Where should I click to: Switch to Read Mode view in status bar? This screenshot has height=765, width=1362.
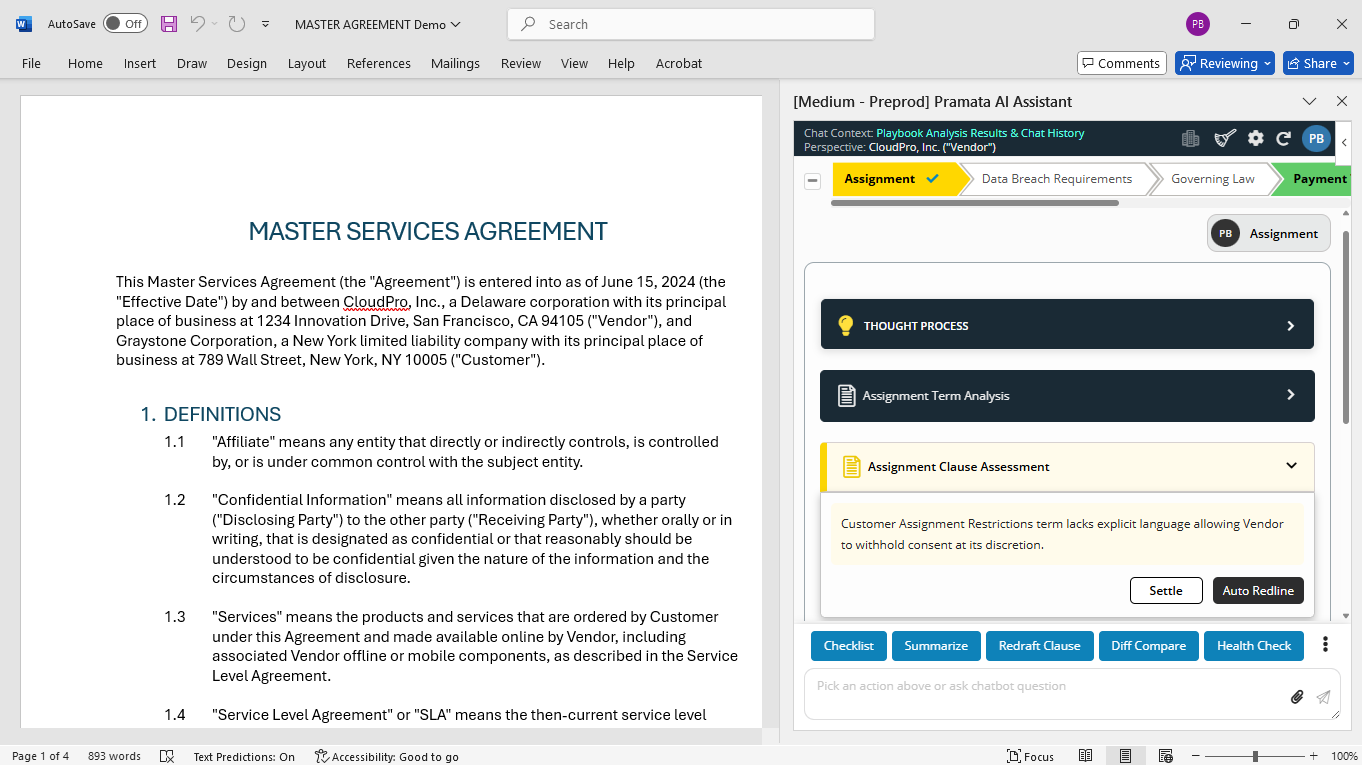pyautogui.click(x=1086, y=756)
